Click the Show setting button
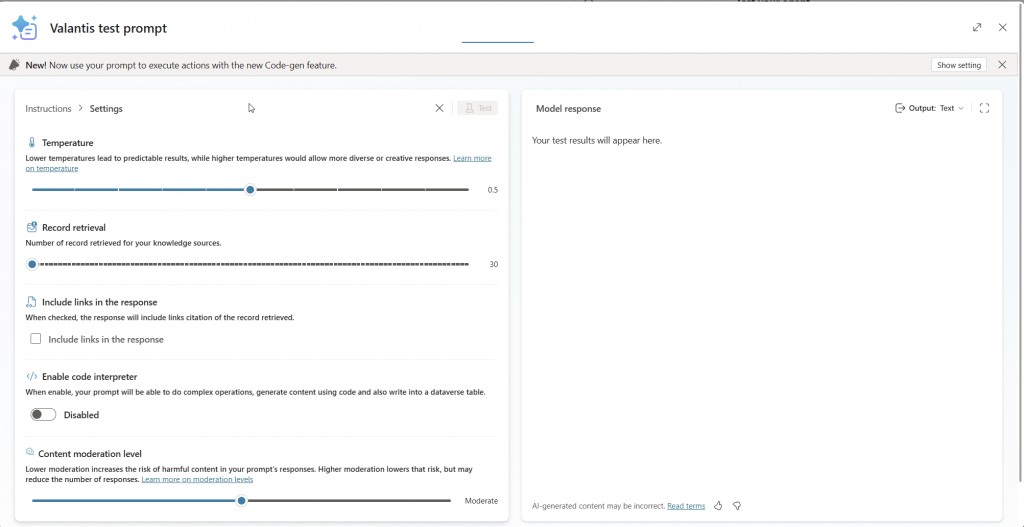The image size is (1024, 527). [x=958, y=65]
